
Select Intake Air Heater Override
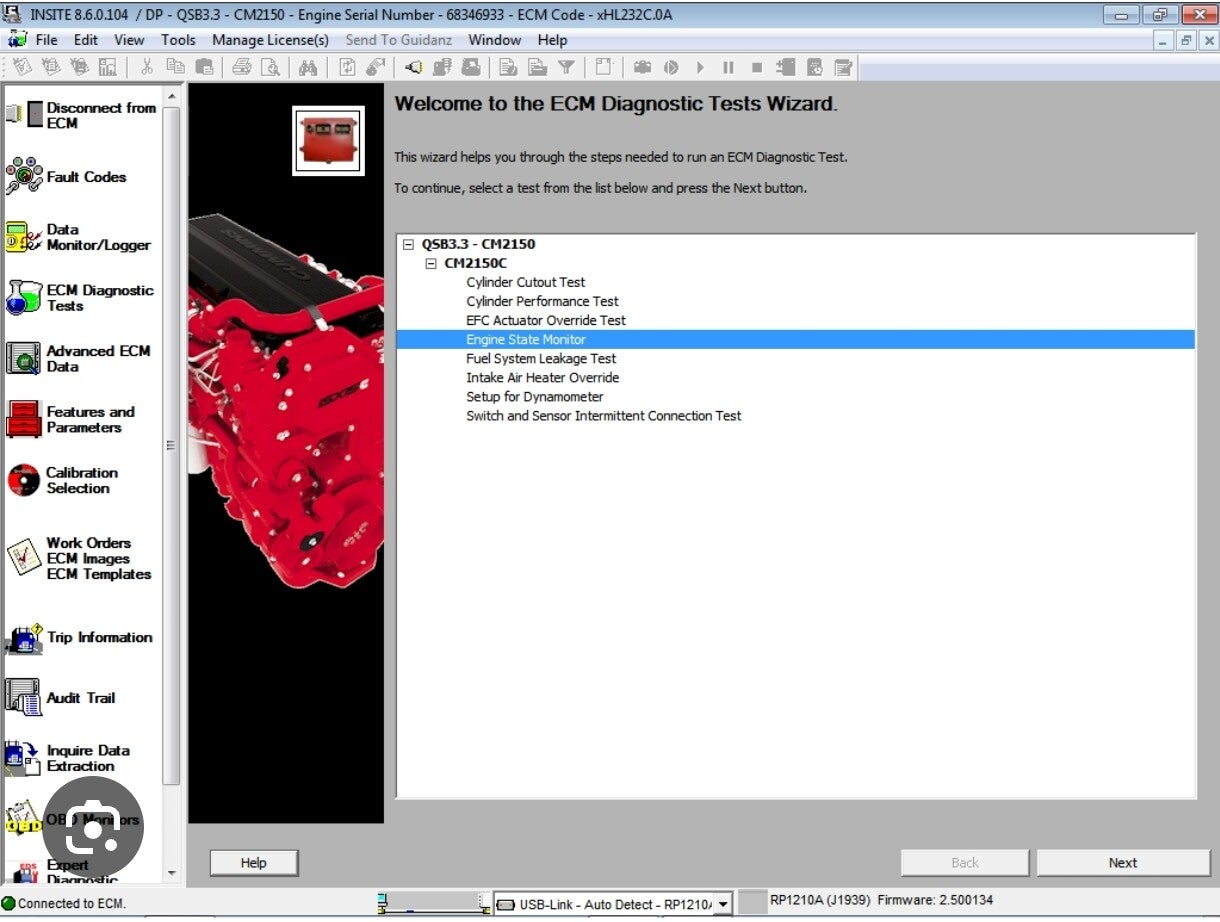(543, 377)
